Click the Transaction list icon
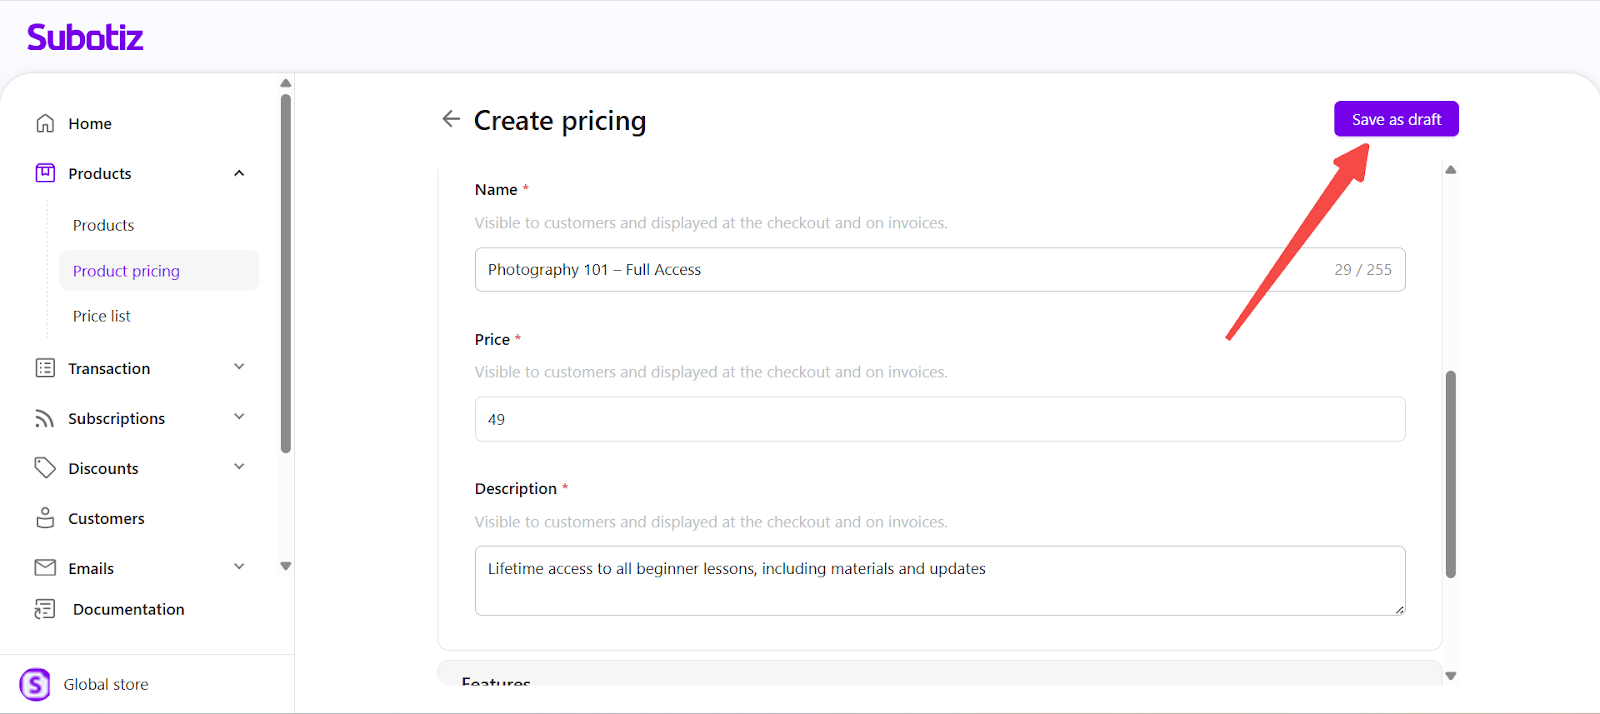This screenshot has height=714, width=1600. tap(45, 368)
